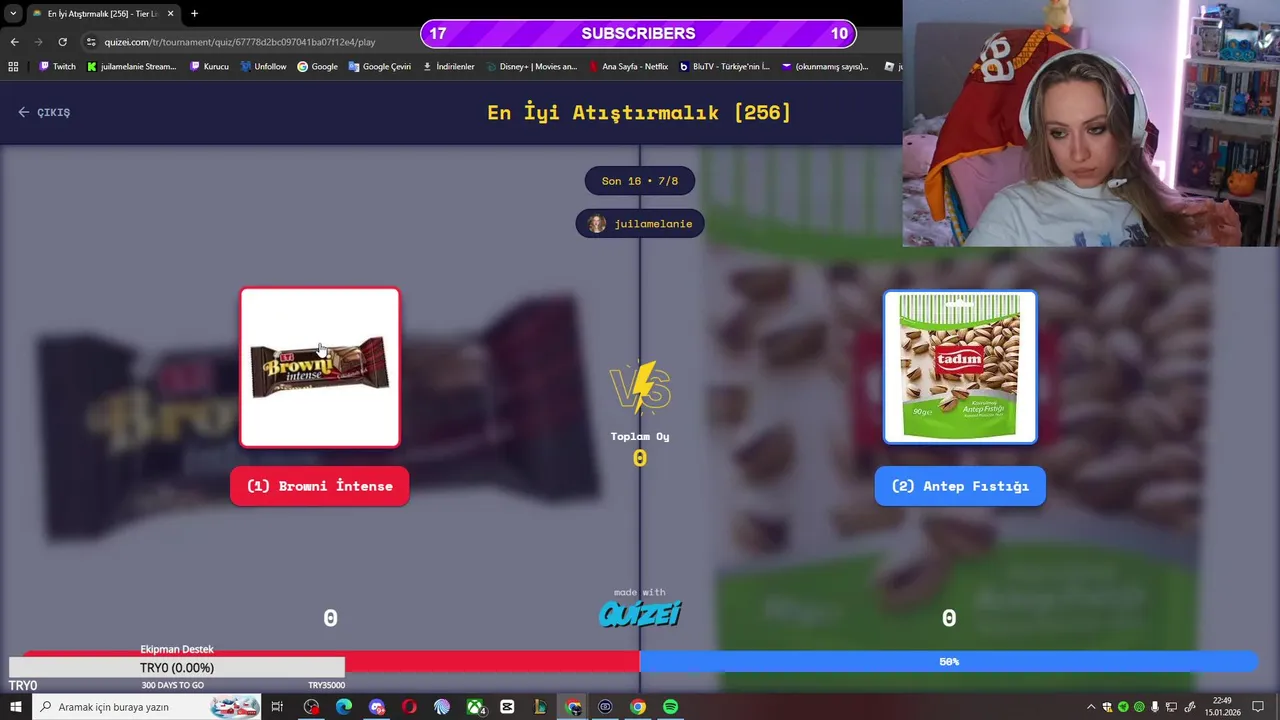Image resolution: width=1280 pixels, height=720 pixels.
Task: Open the site information icon in address bar
Action: [91, 42]
